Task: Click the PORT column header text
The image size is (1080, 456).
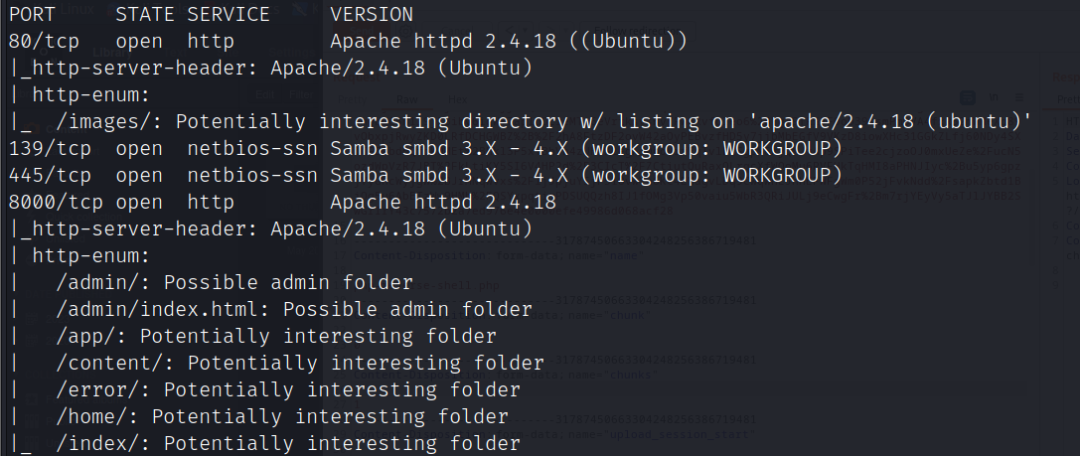Action: (x=32, y=15)
